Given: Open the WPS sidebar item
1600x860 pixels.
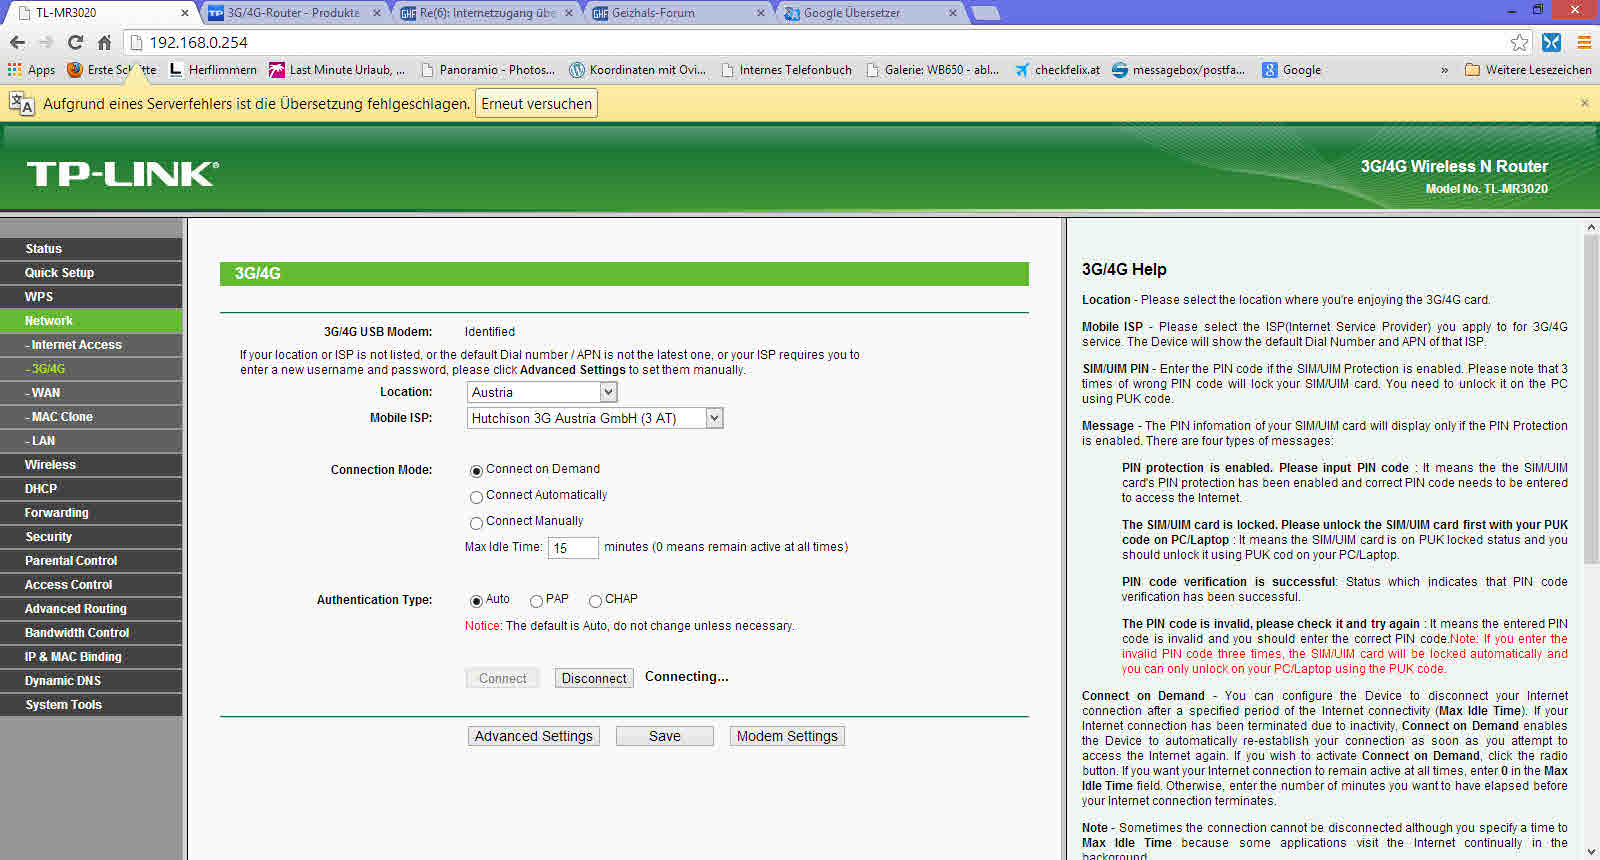Looking at the screenshot, I should tap(91, 297).
